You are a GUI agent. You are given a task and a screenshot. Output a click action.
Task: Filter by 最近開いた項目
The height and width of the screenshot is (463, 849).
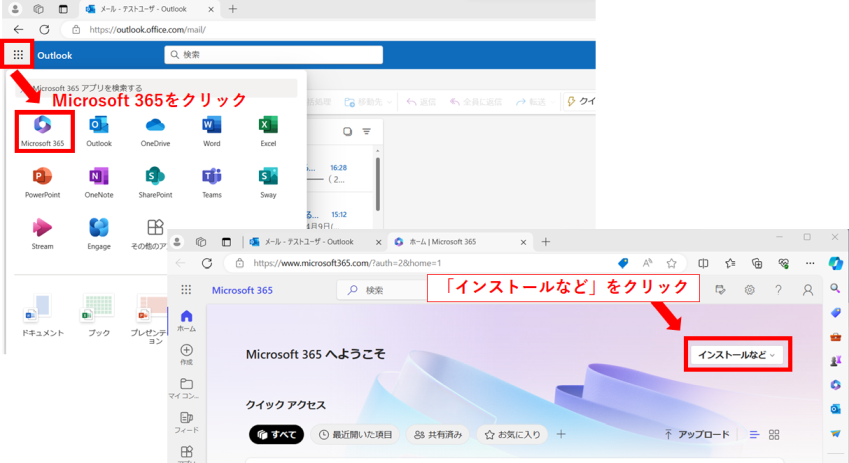tap(355, 435)
